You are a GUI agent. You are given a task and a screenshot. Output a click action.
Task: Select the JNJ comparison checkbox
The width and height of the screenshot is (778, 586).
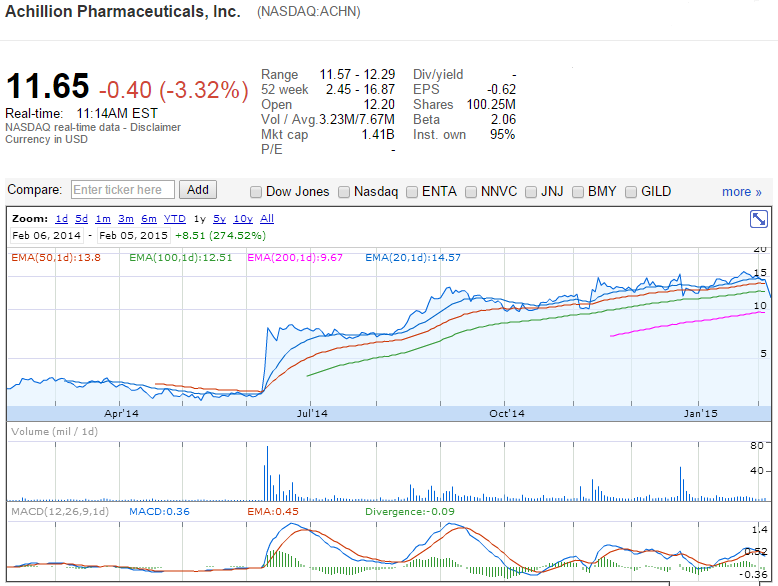(x=530, y=192)
